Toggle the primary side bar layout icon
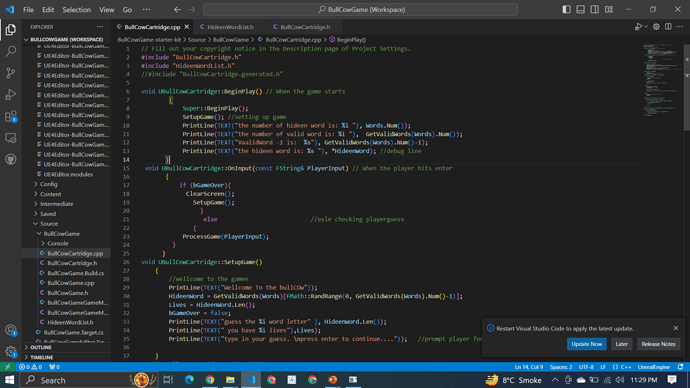 [x=566, y=10]
